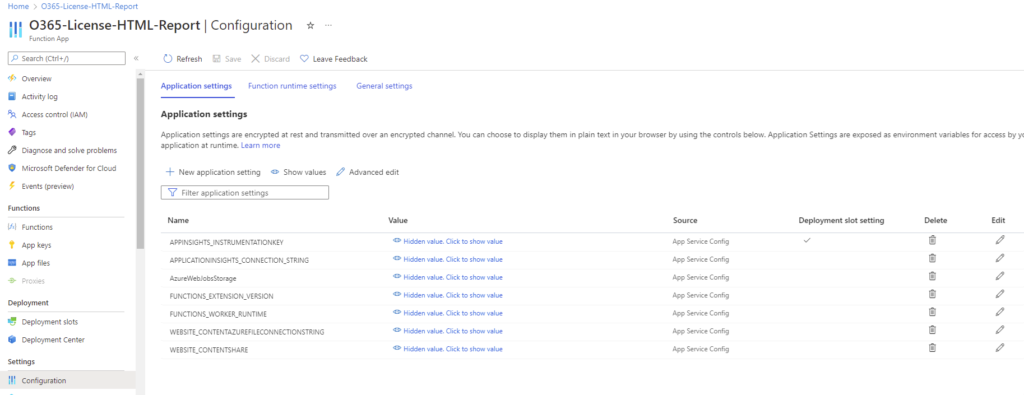Image resolution: width=1024 pixels, height=395 pixels.
Task: Edit the WEBSITE_CONTENTSHARE setting
Action: pyautogui.click(x=999, y=348)
